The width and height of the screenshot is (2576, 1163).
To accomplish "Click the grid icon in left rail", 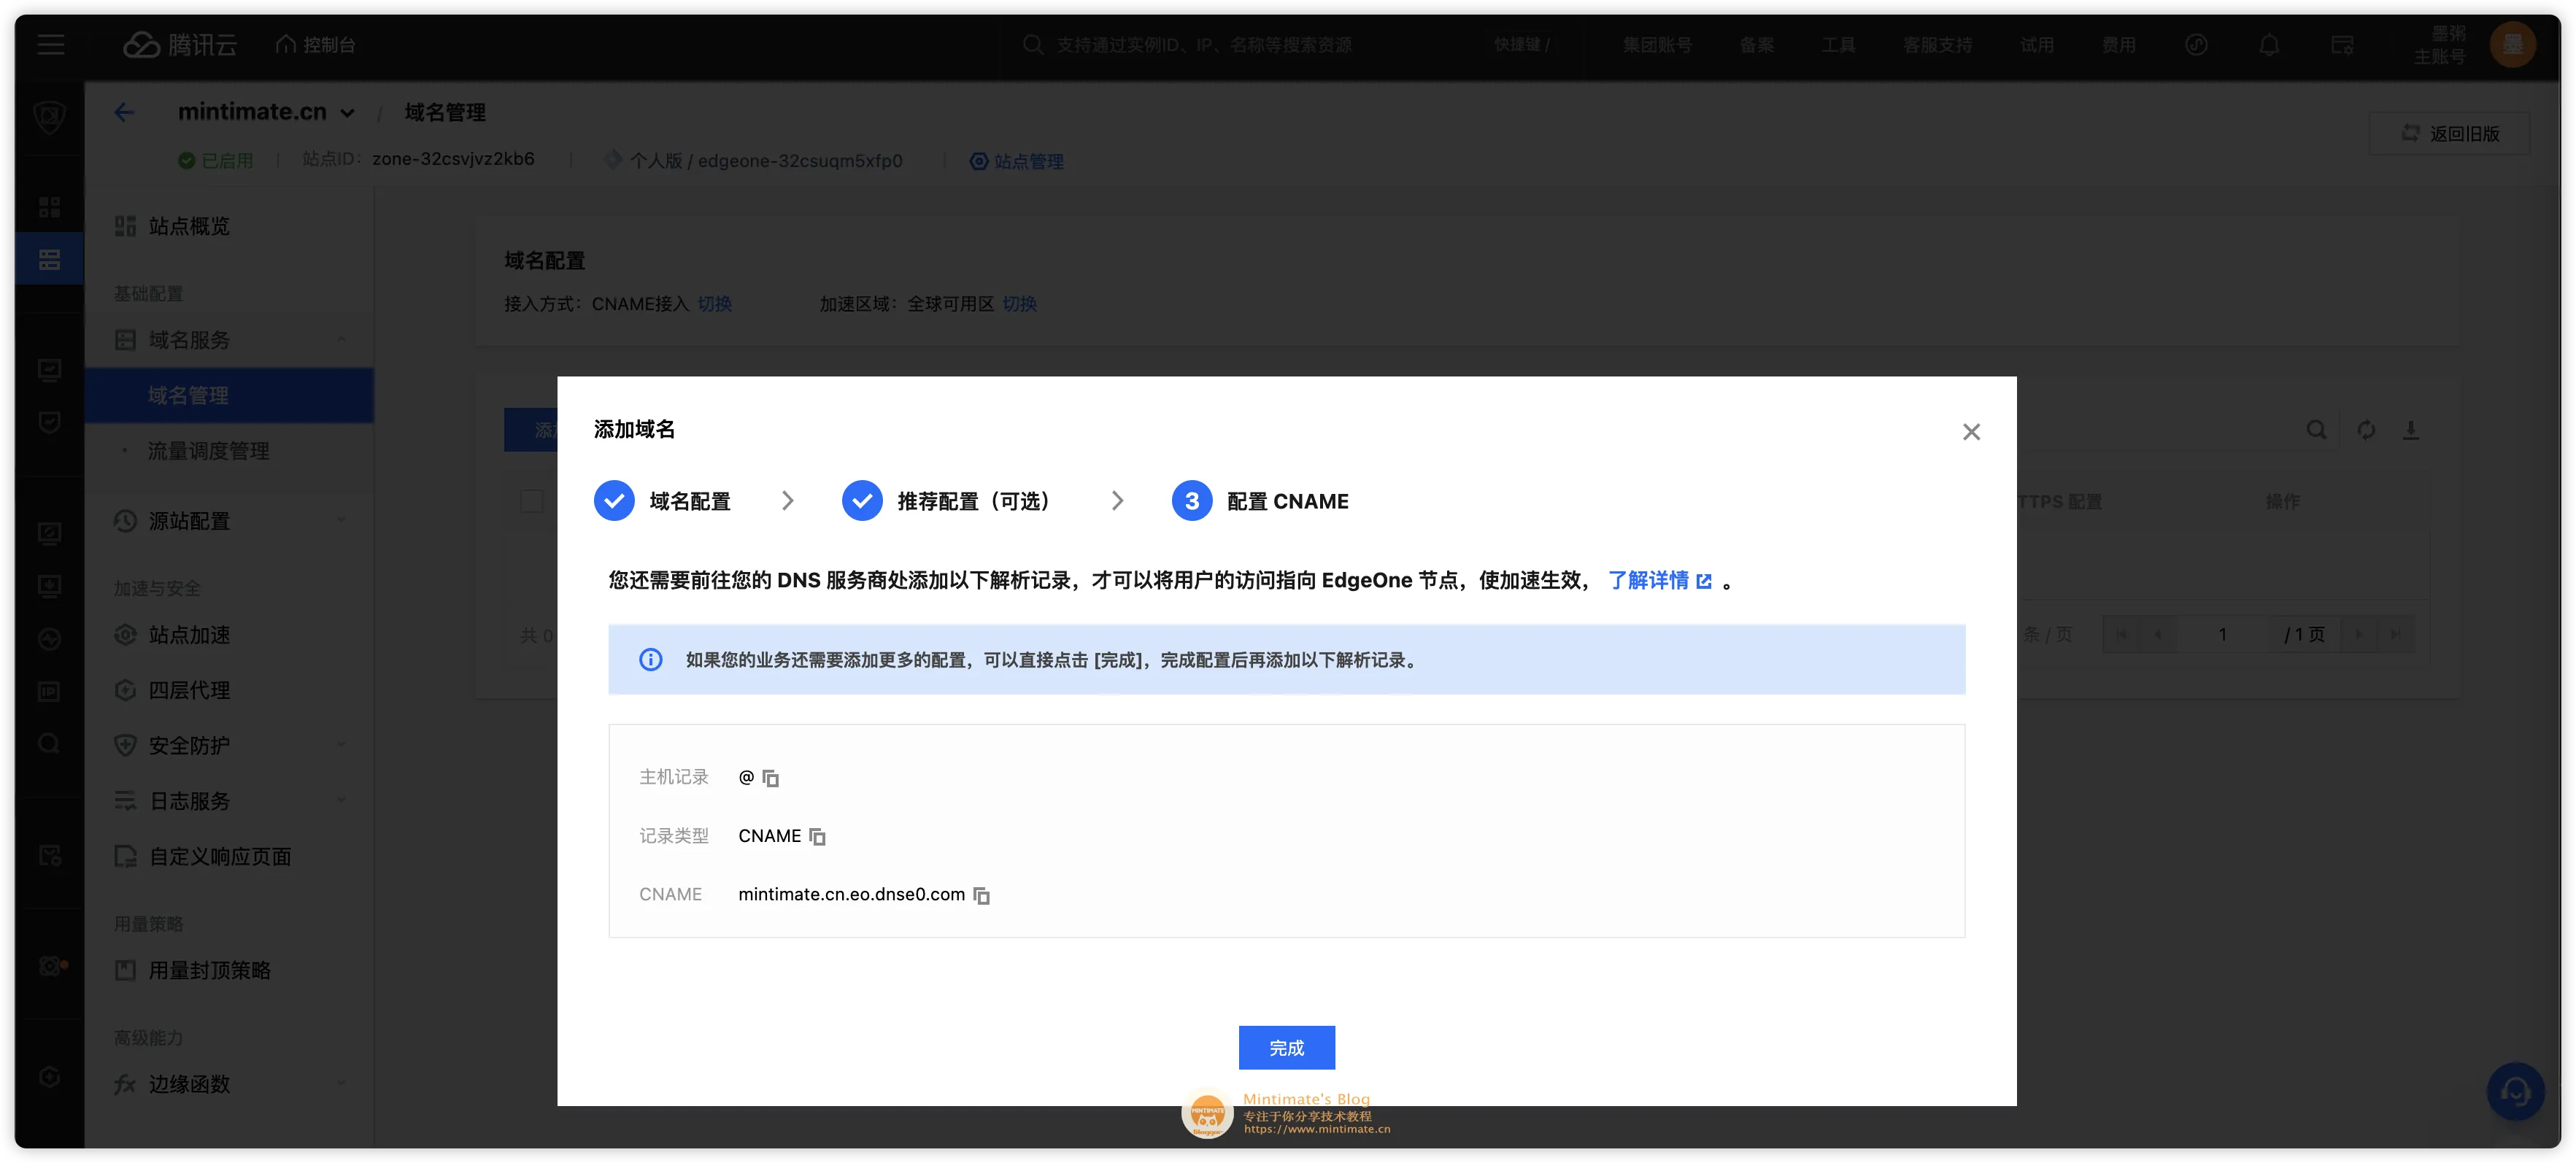I will click(x=50, y=207).
